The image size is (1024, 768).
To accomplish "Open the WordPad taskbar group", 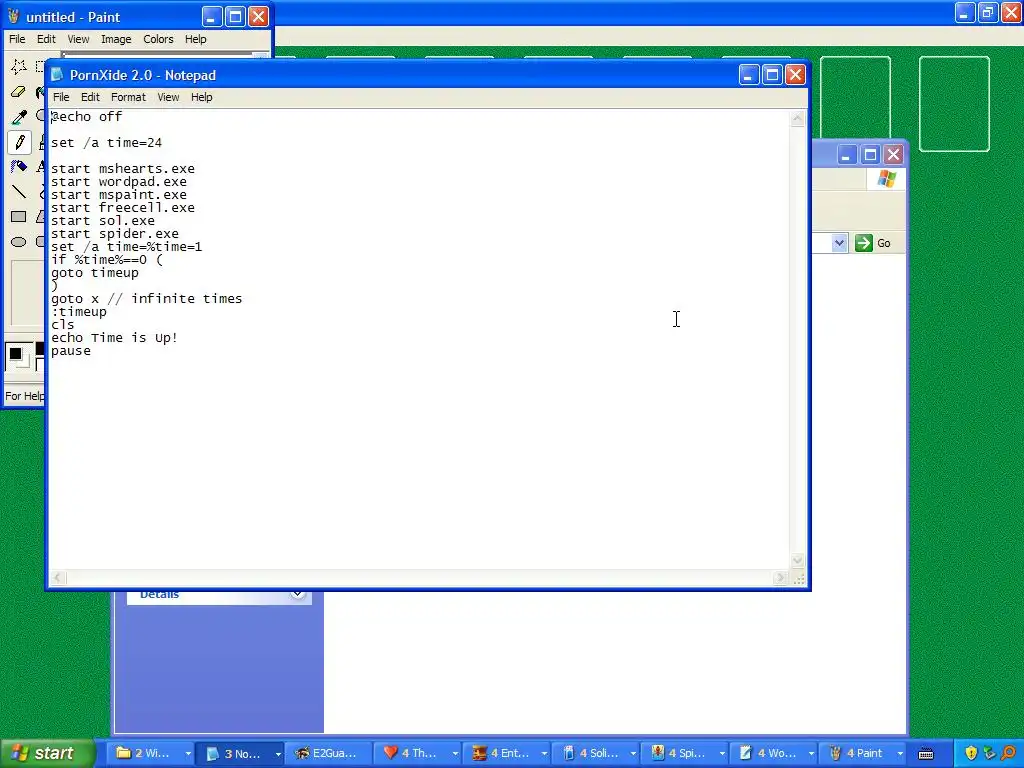I will coord(774,754).
